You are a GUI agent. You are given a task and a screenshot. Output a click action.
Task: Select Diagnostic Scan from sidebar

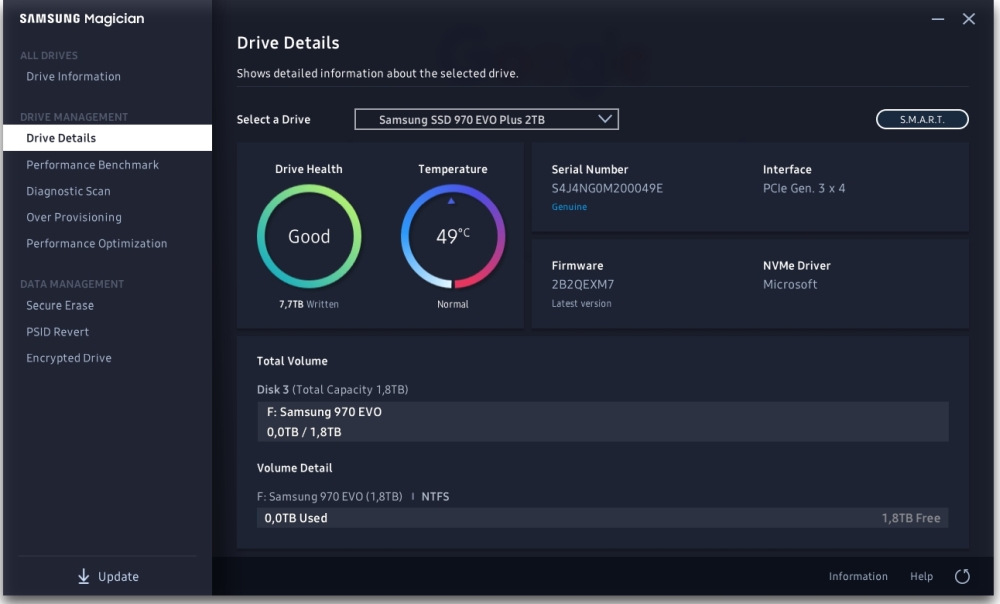pyautogui.click(x=68, y=191)
